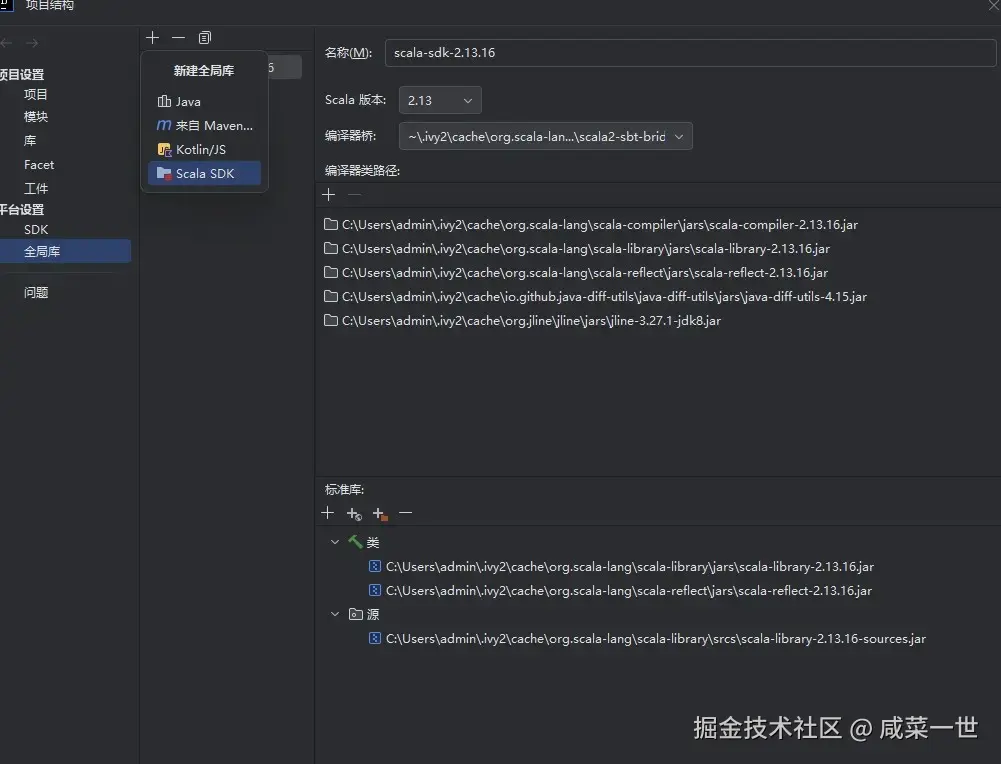Select java-diff-utils-4.15.jar path row
The image size is (1001, 764).
[605, 296]
